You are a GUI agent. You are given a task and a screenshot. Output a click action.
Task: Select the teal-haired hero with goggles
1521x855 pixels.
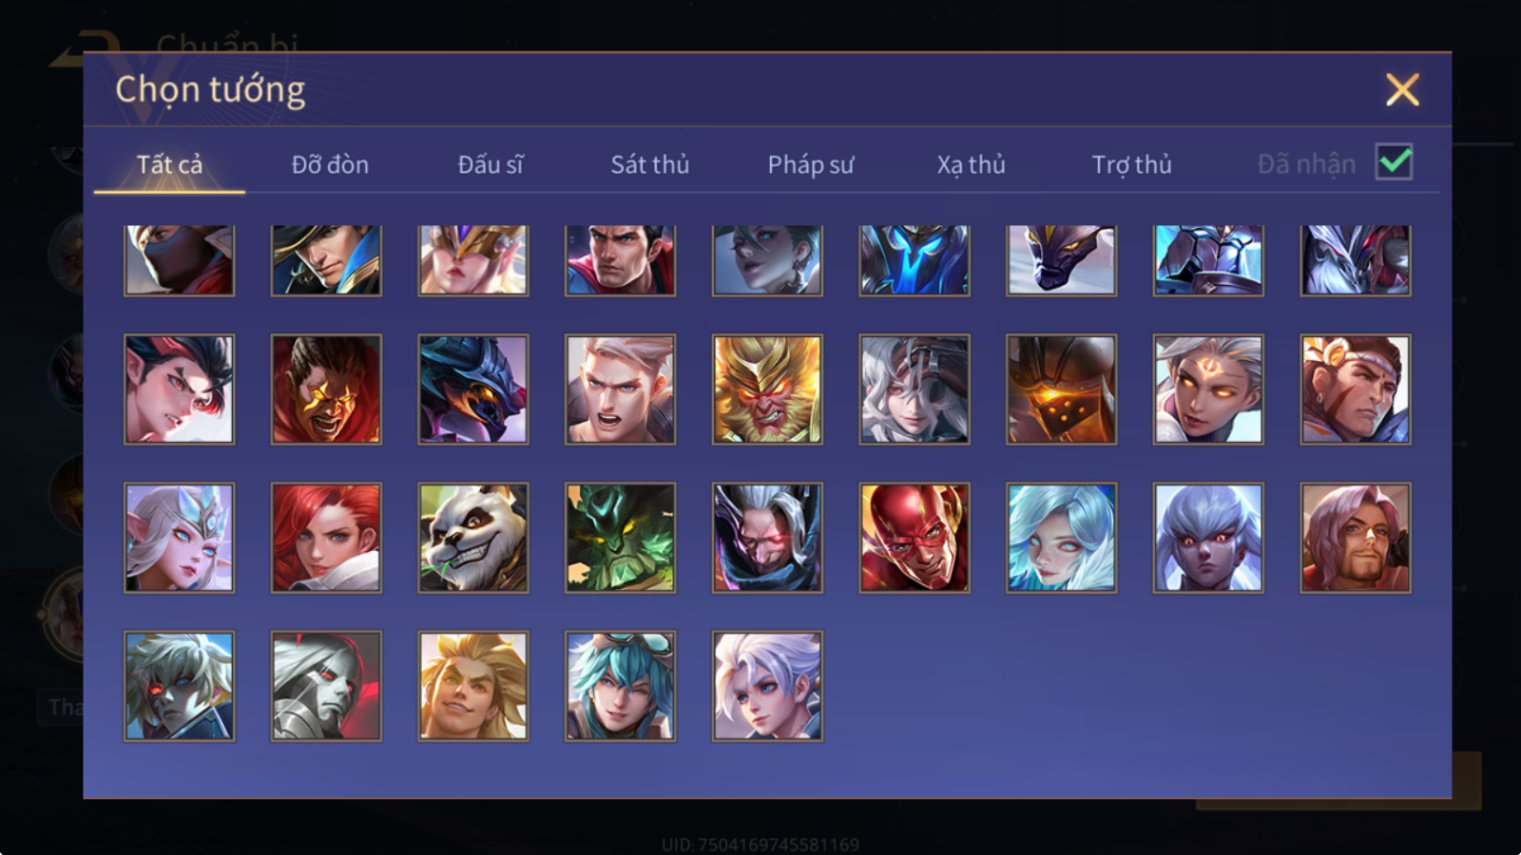(620, 686)
